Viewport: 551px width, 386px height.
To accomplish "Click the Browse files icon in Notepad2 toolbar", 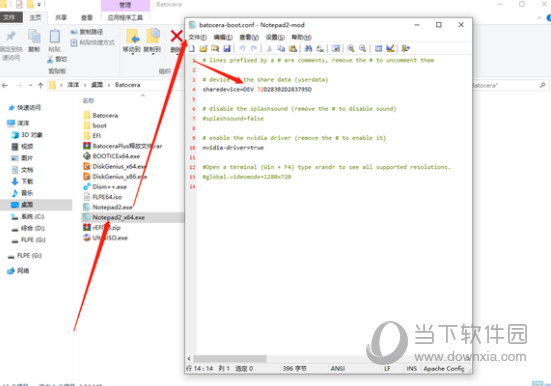I will coord(215,49).
